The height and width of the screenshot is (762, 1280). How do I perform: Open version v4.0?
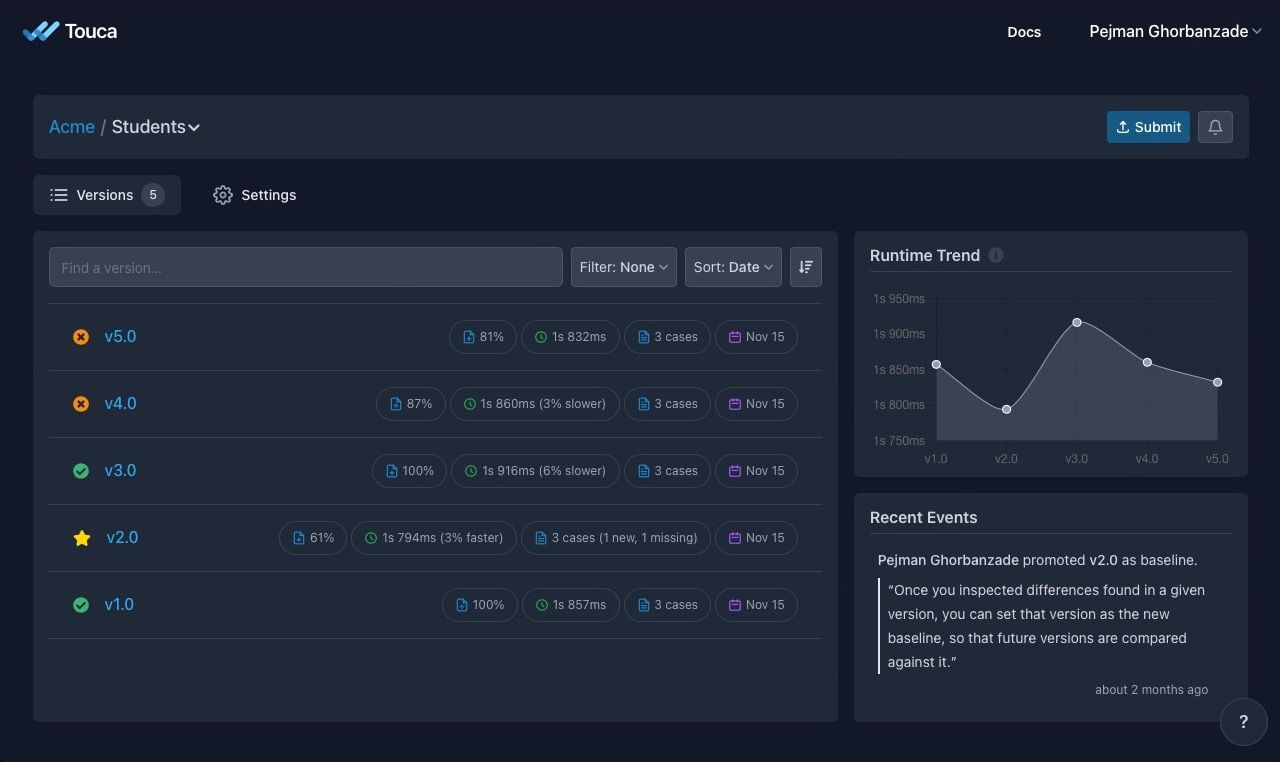(x=120, y=404)
